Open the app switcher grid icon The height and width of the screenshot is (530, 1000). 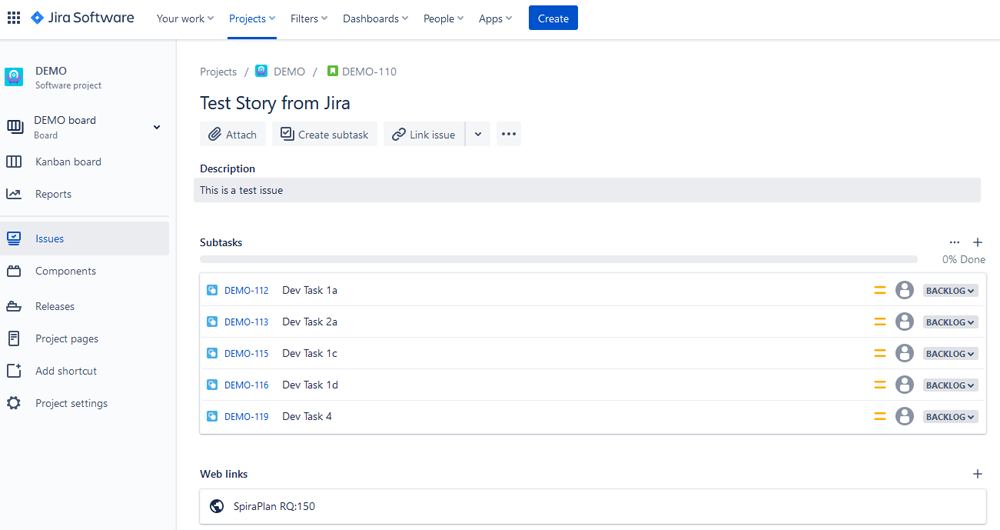[14, 18]
